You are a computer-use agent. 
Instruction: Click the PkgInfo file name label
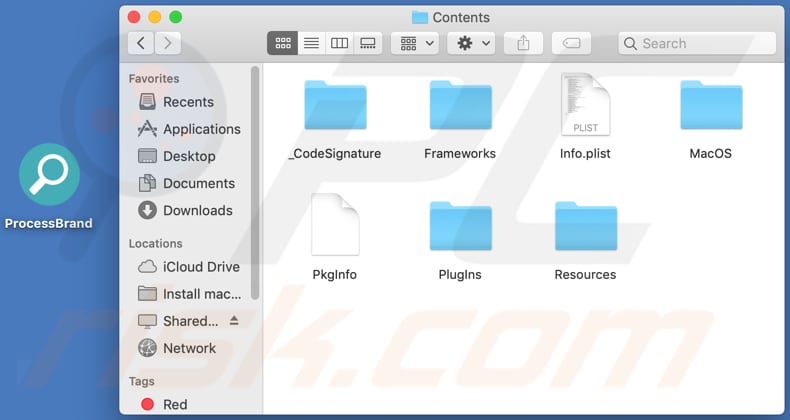[335, 274]
